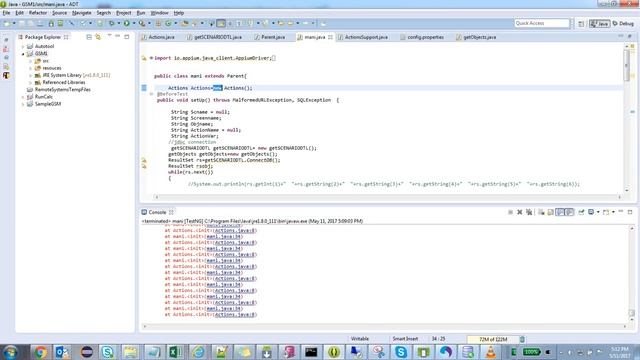Screen dimensions: 640x360
Task: Click the External Tools run icon
Action: (x=142, y=23)
